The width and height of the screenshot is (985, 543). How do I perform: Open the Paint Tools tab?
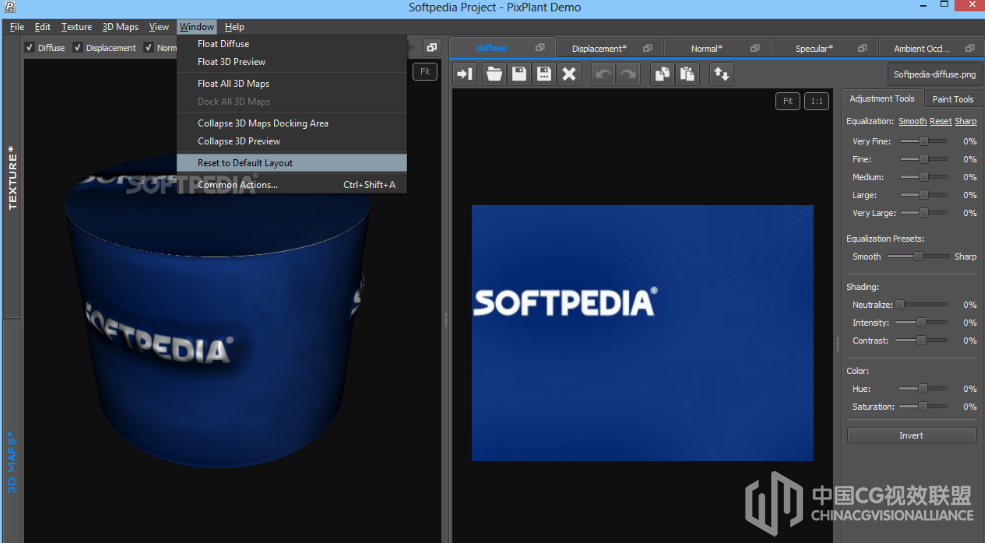click(952, 99)
